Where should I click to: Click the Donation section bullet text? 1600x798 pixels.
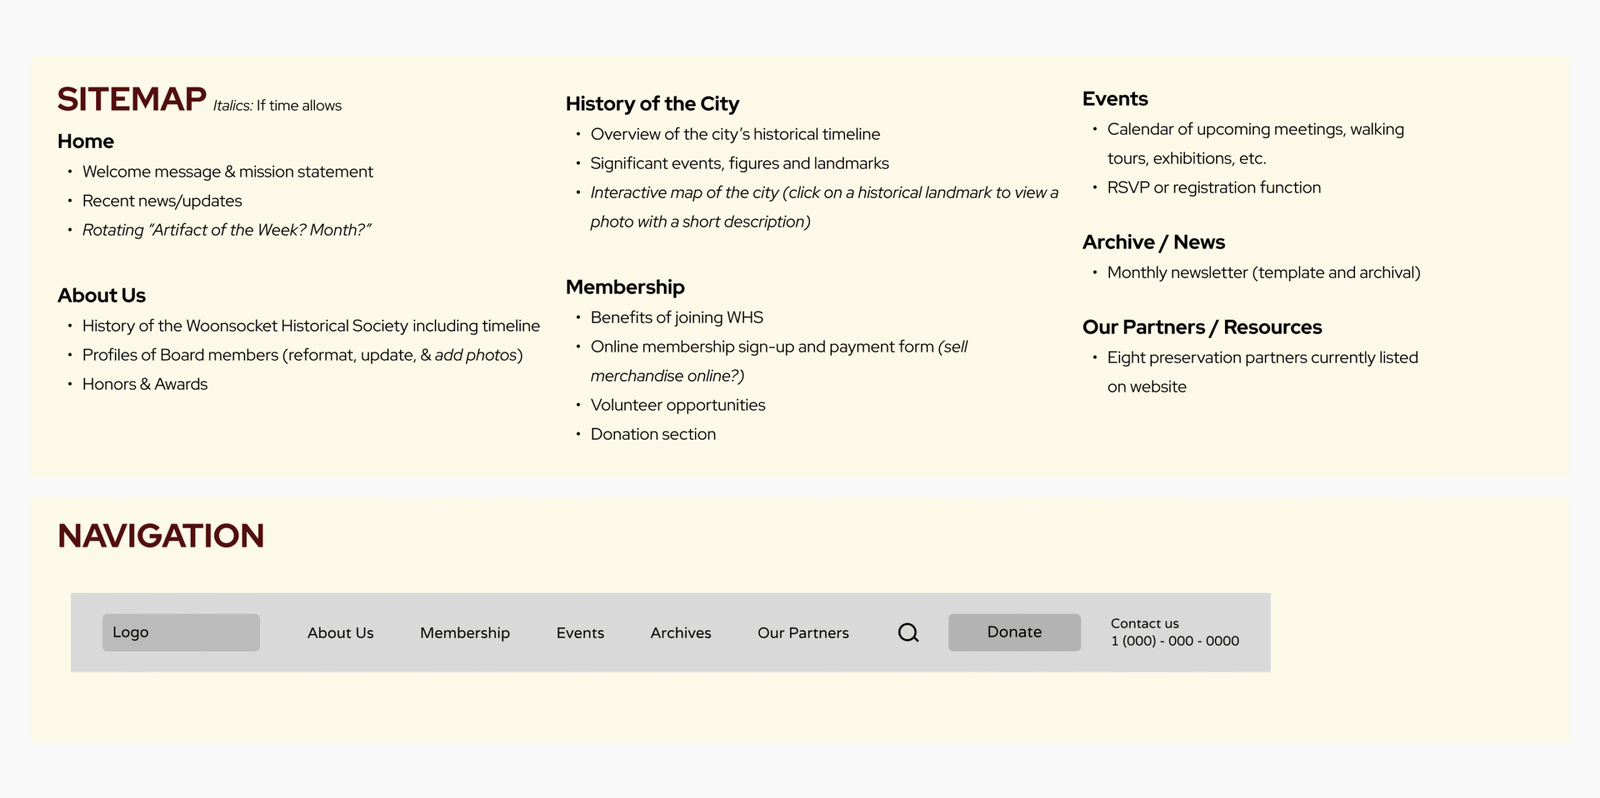653,434
